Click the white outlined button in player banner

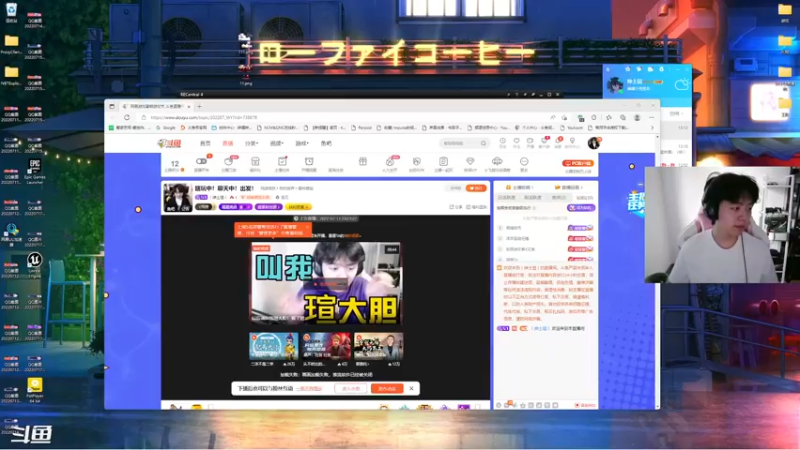point(351,388)
